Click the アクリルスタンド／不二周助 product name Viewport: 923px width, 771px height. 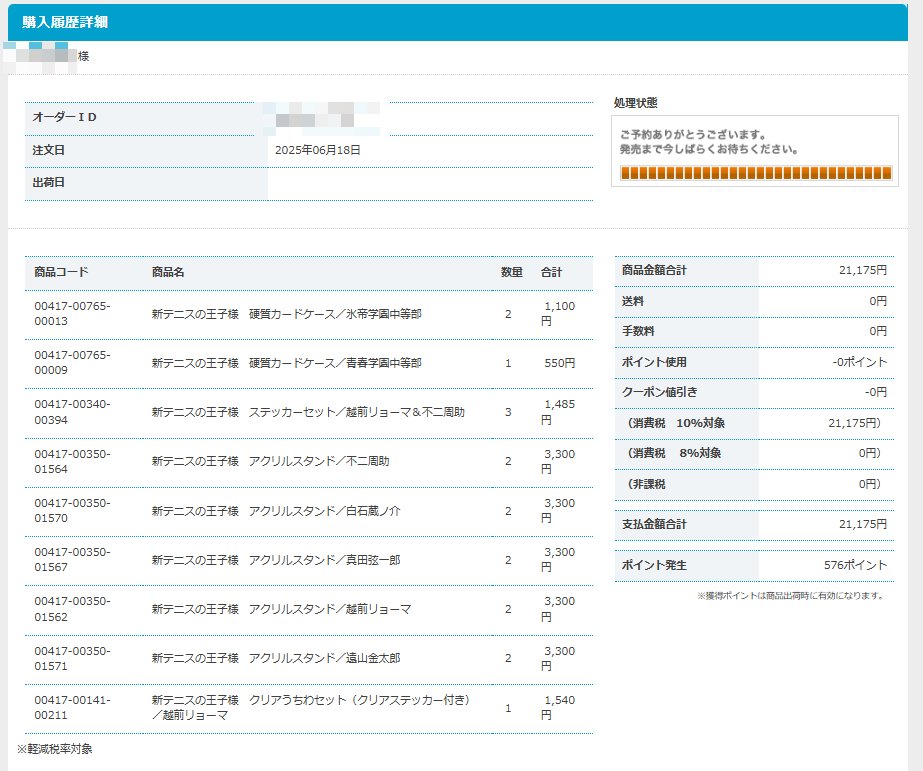[x=271, y=461]
